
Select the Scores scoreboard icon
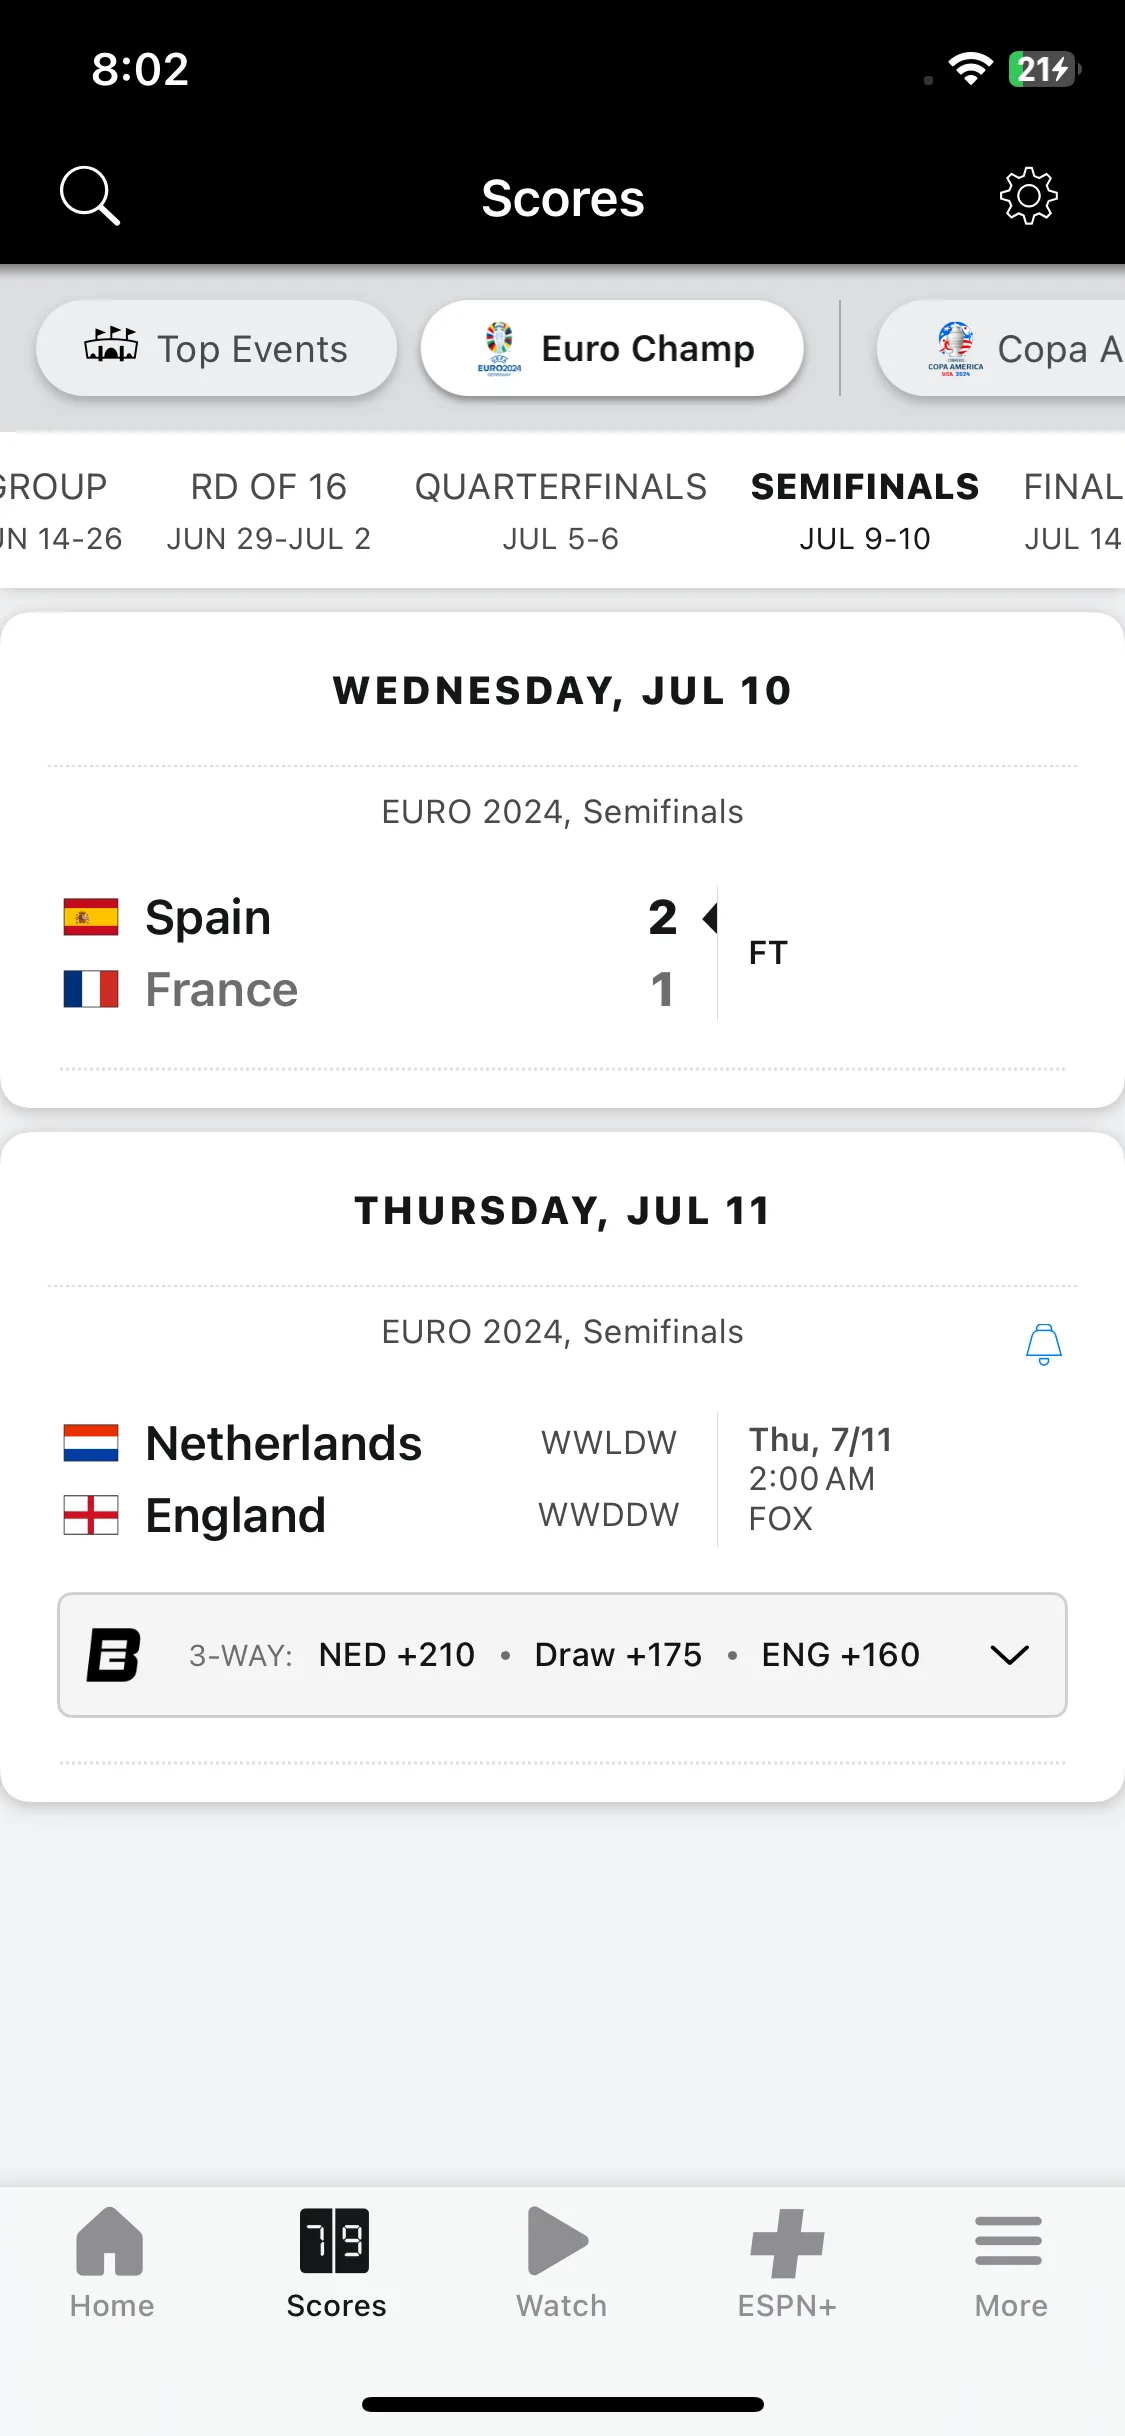(x=335, y=2240)
